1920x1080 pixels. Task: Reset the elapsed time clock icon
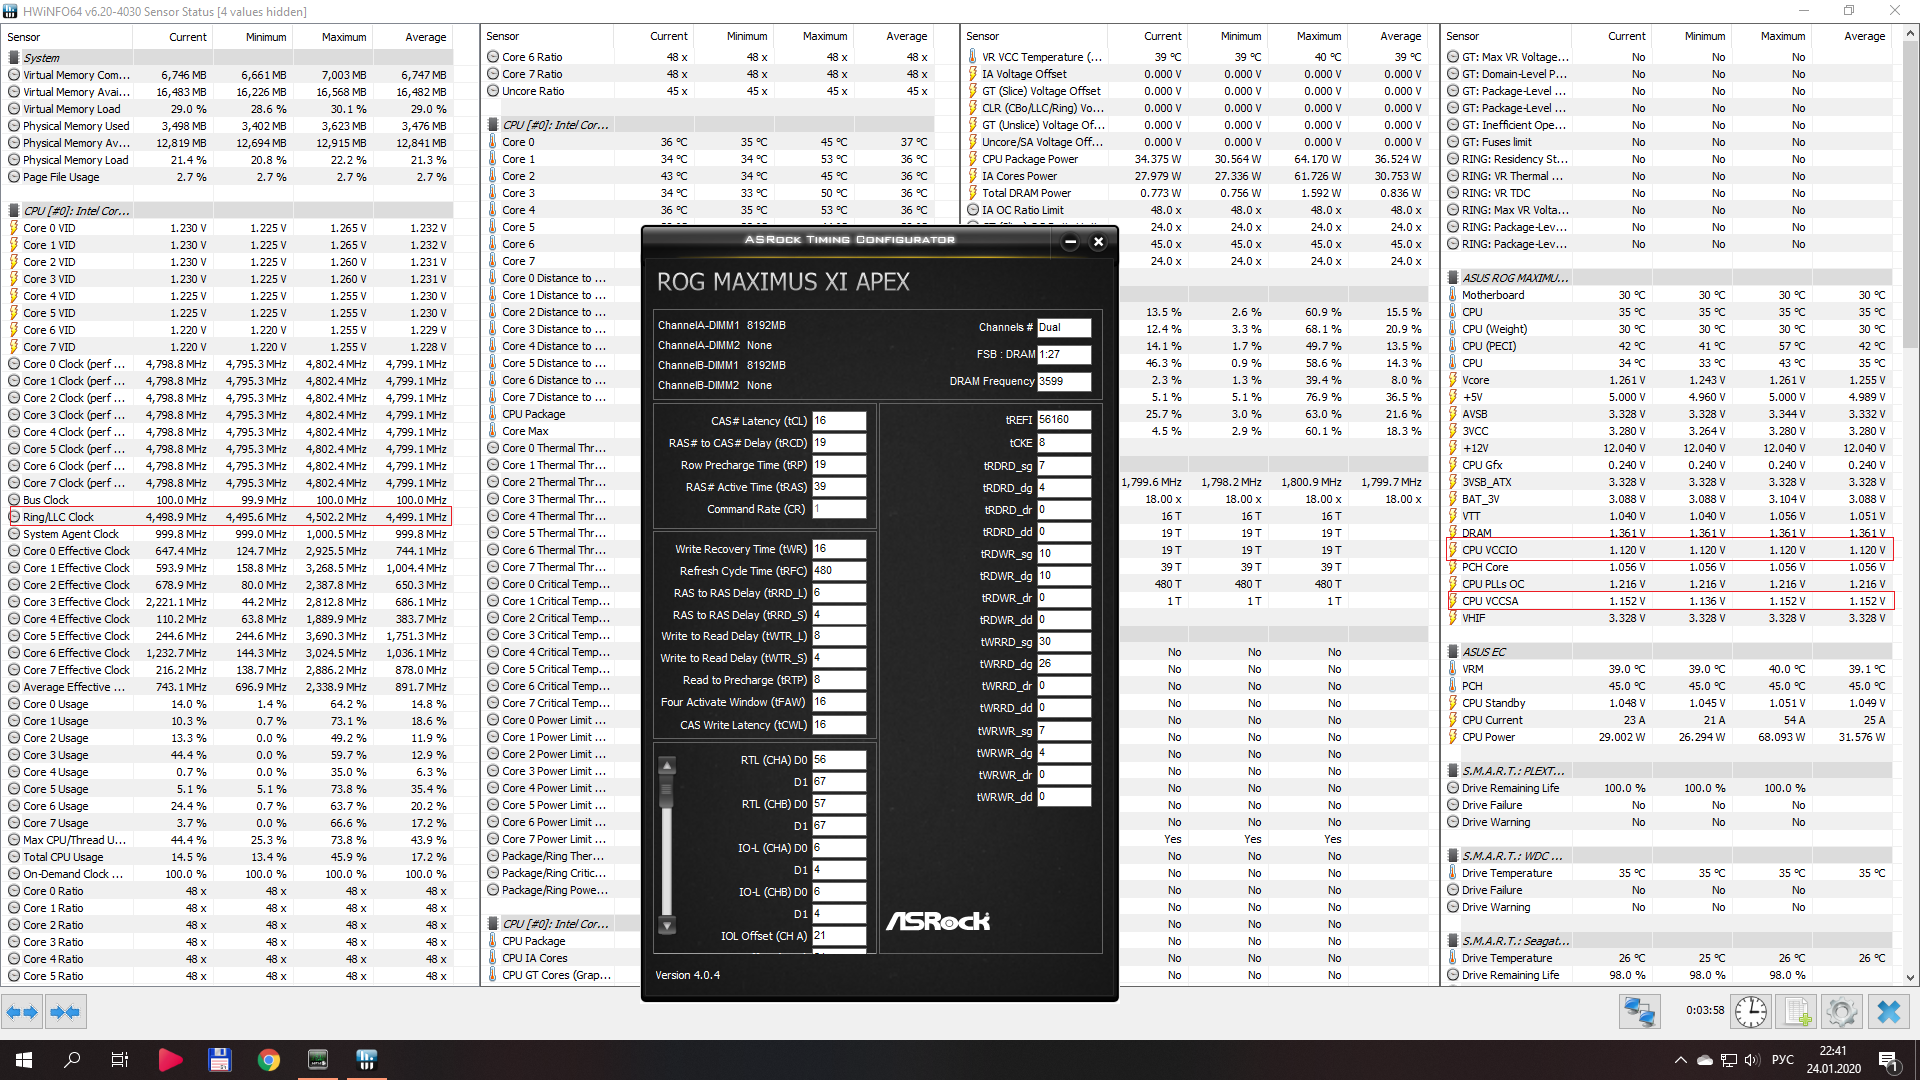(1750, 1012)
